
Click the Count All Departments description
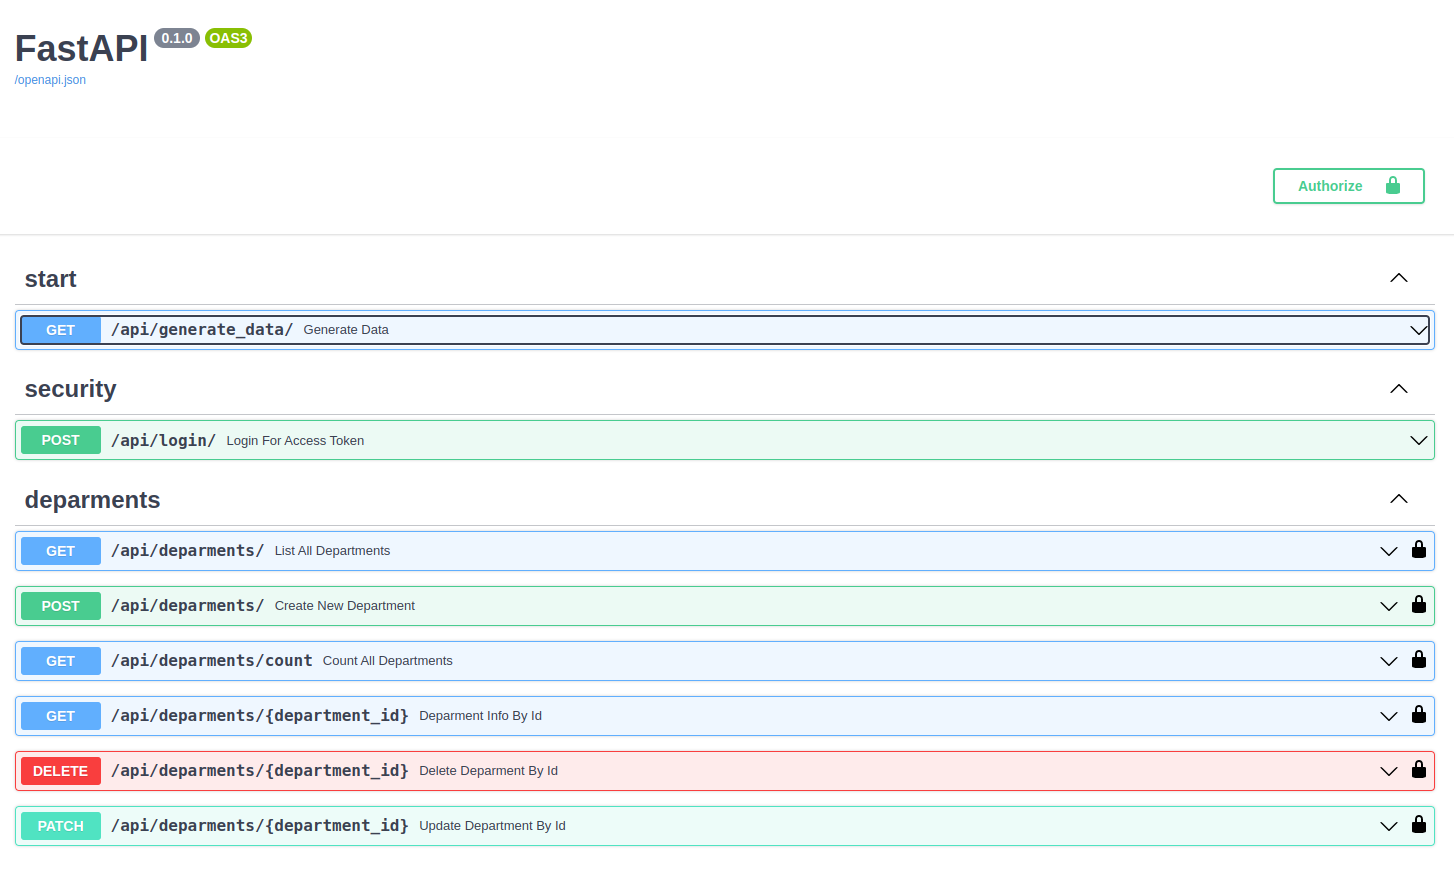tap(388, 661)
